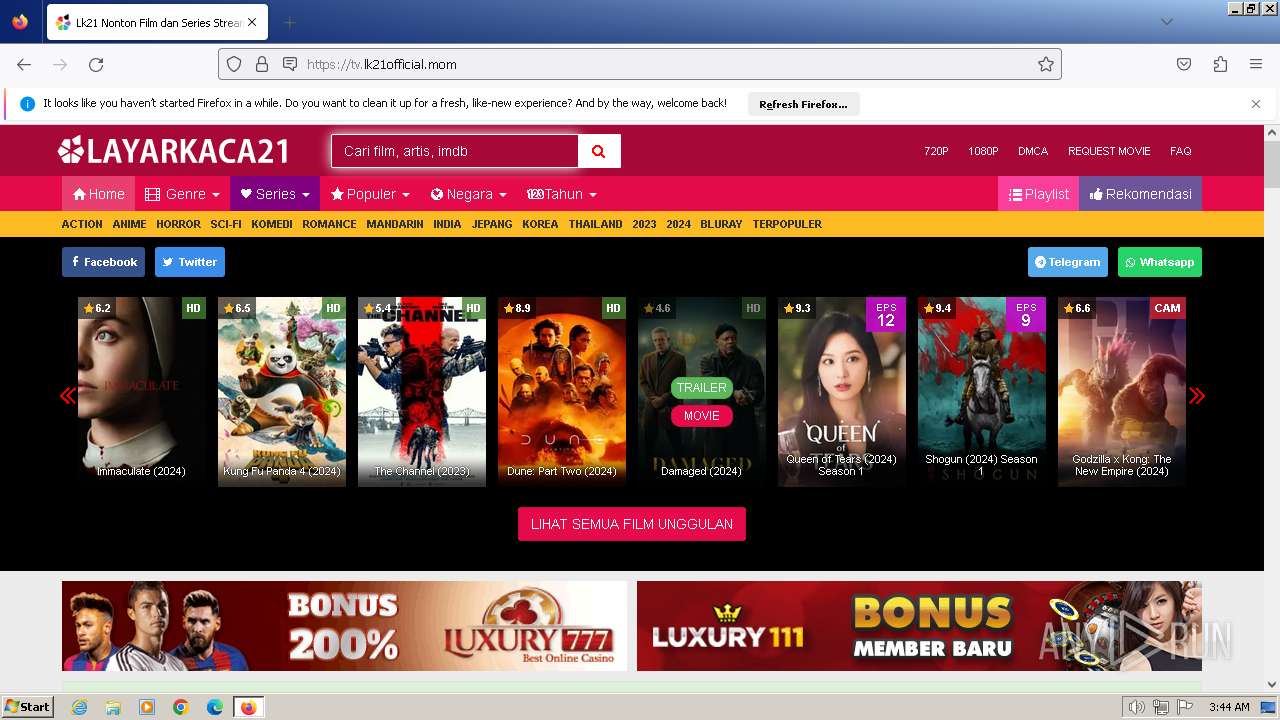Viewport: 1280px width, 720px height.
Task: Select the HORROR category link
Action: [178, 224]
